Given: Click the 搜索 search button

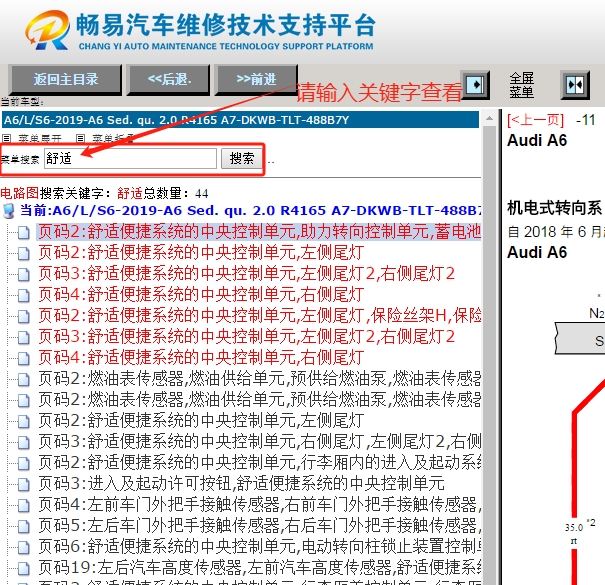Looking at the screenshot, I should tap(241, 158).
